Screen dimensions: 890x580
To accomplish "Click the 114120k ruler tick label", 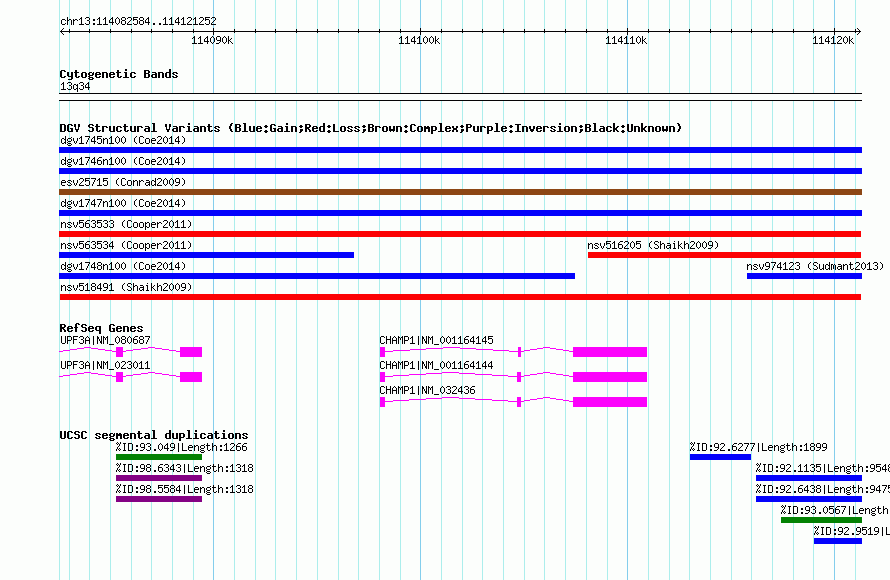I will click(833, 40).
